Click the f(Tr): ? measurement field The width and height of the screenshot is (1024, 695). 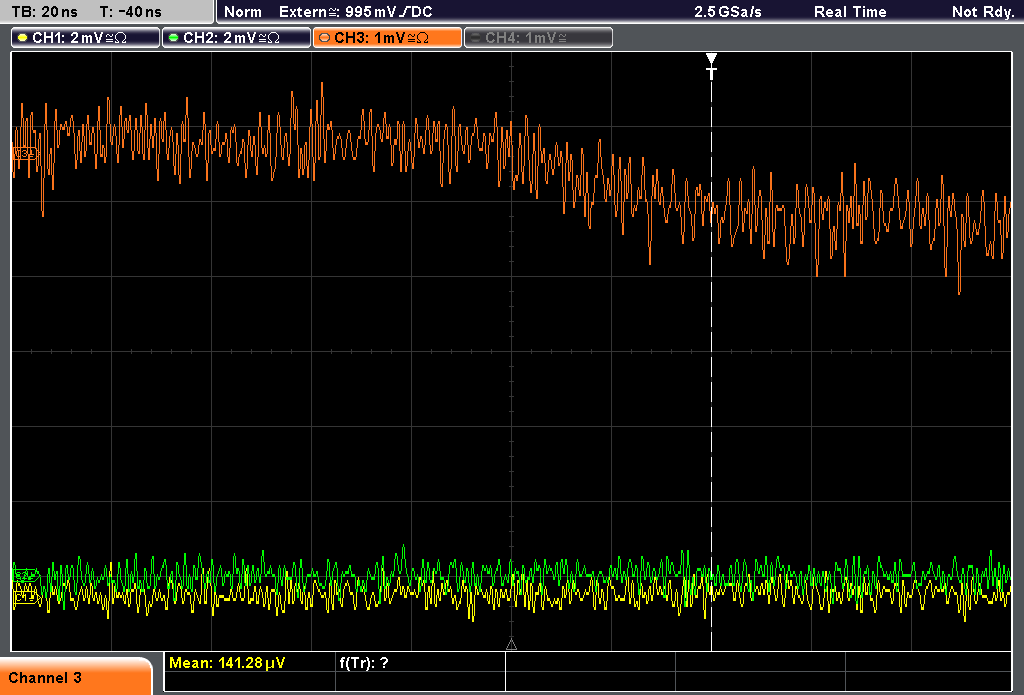364,662
